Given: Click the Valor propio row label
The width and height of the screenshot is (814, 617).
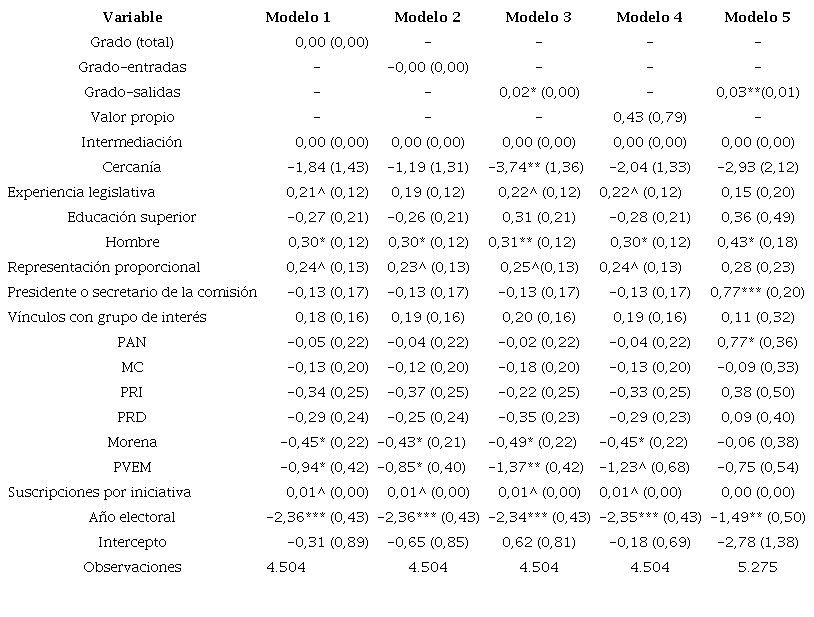Looking at the screenshot, I should (x=132, y=117).
